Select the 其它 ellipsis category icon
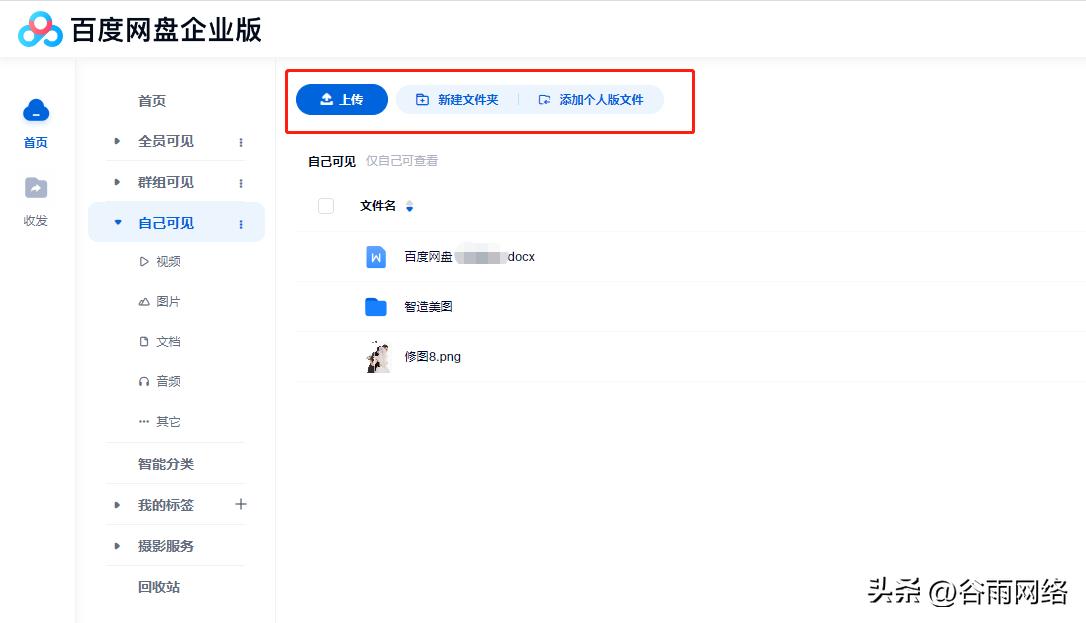Viewport: 1086px width, 623px height. pos(145,421)
